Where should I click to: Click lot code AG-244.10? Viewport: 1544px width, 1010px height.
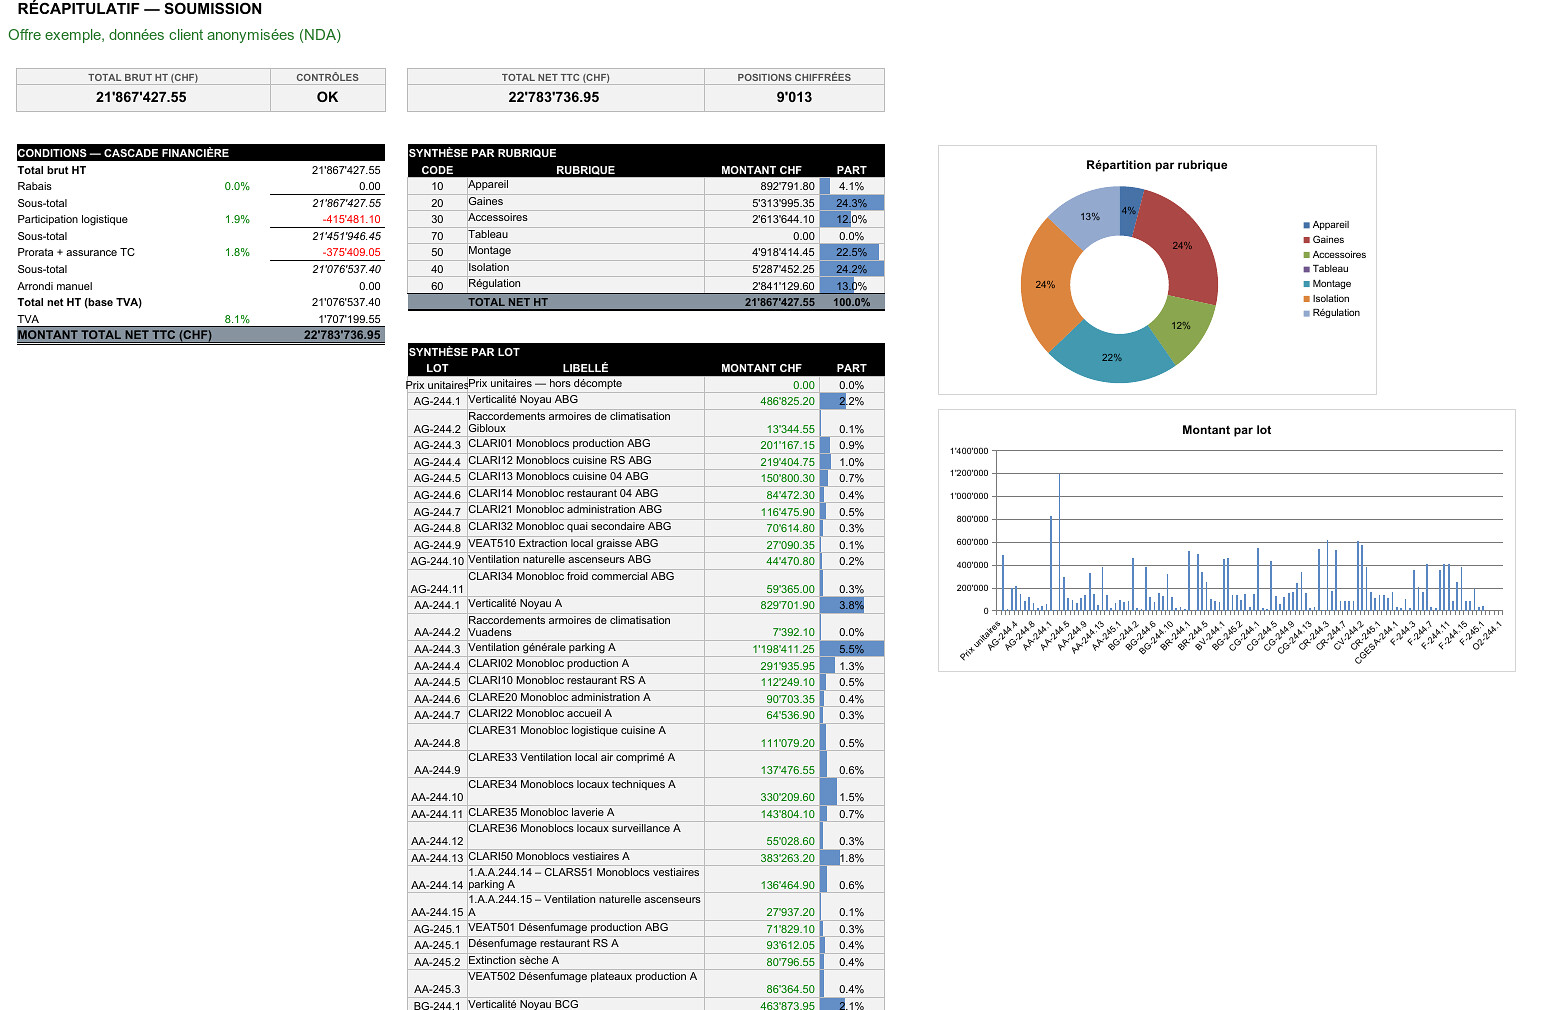point(437,561)
